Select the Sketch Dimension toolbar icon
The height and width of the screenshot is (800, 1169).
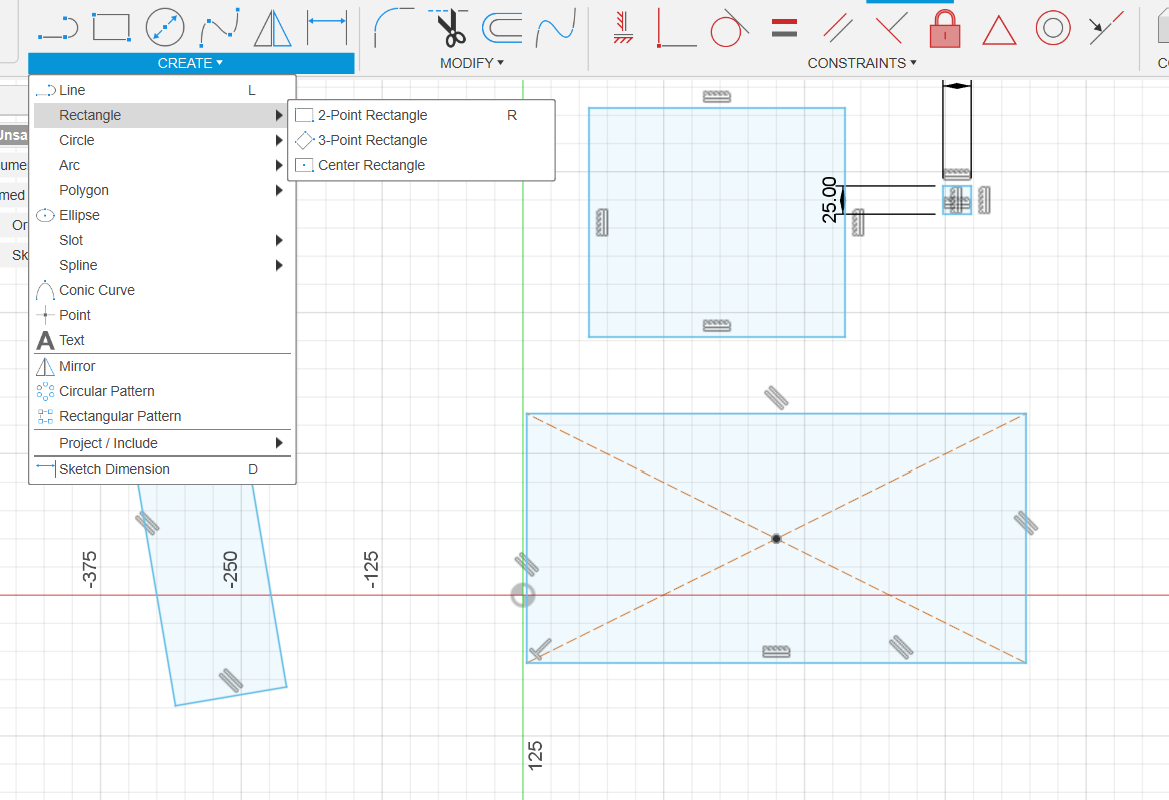(327, 28)
